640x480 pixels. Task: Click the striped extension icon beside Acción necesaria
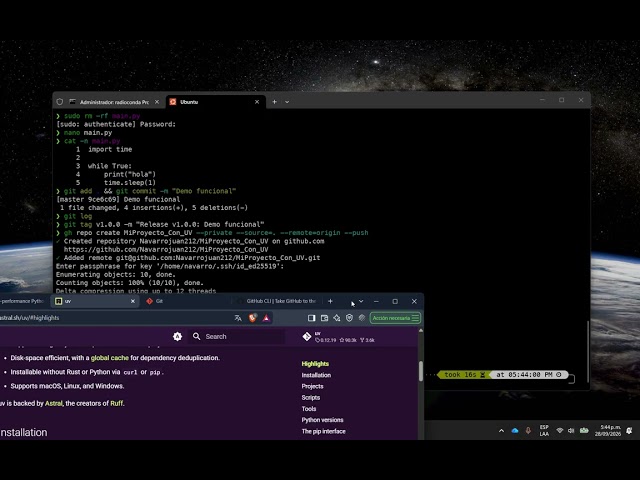click(x=362, y=318)
